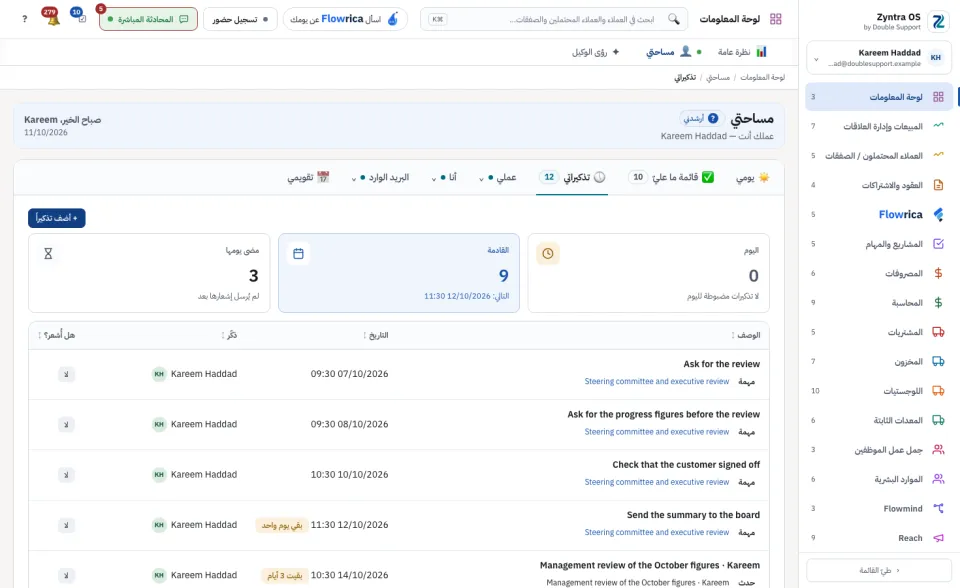Open المعدات الثابتة in the sidebar

[x=879, y=420]
